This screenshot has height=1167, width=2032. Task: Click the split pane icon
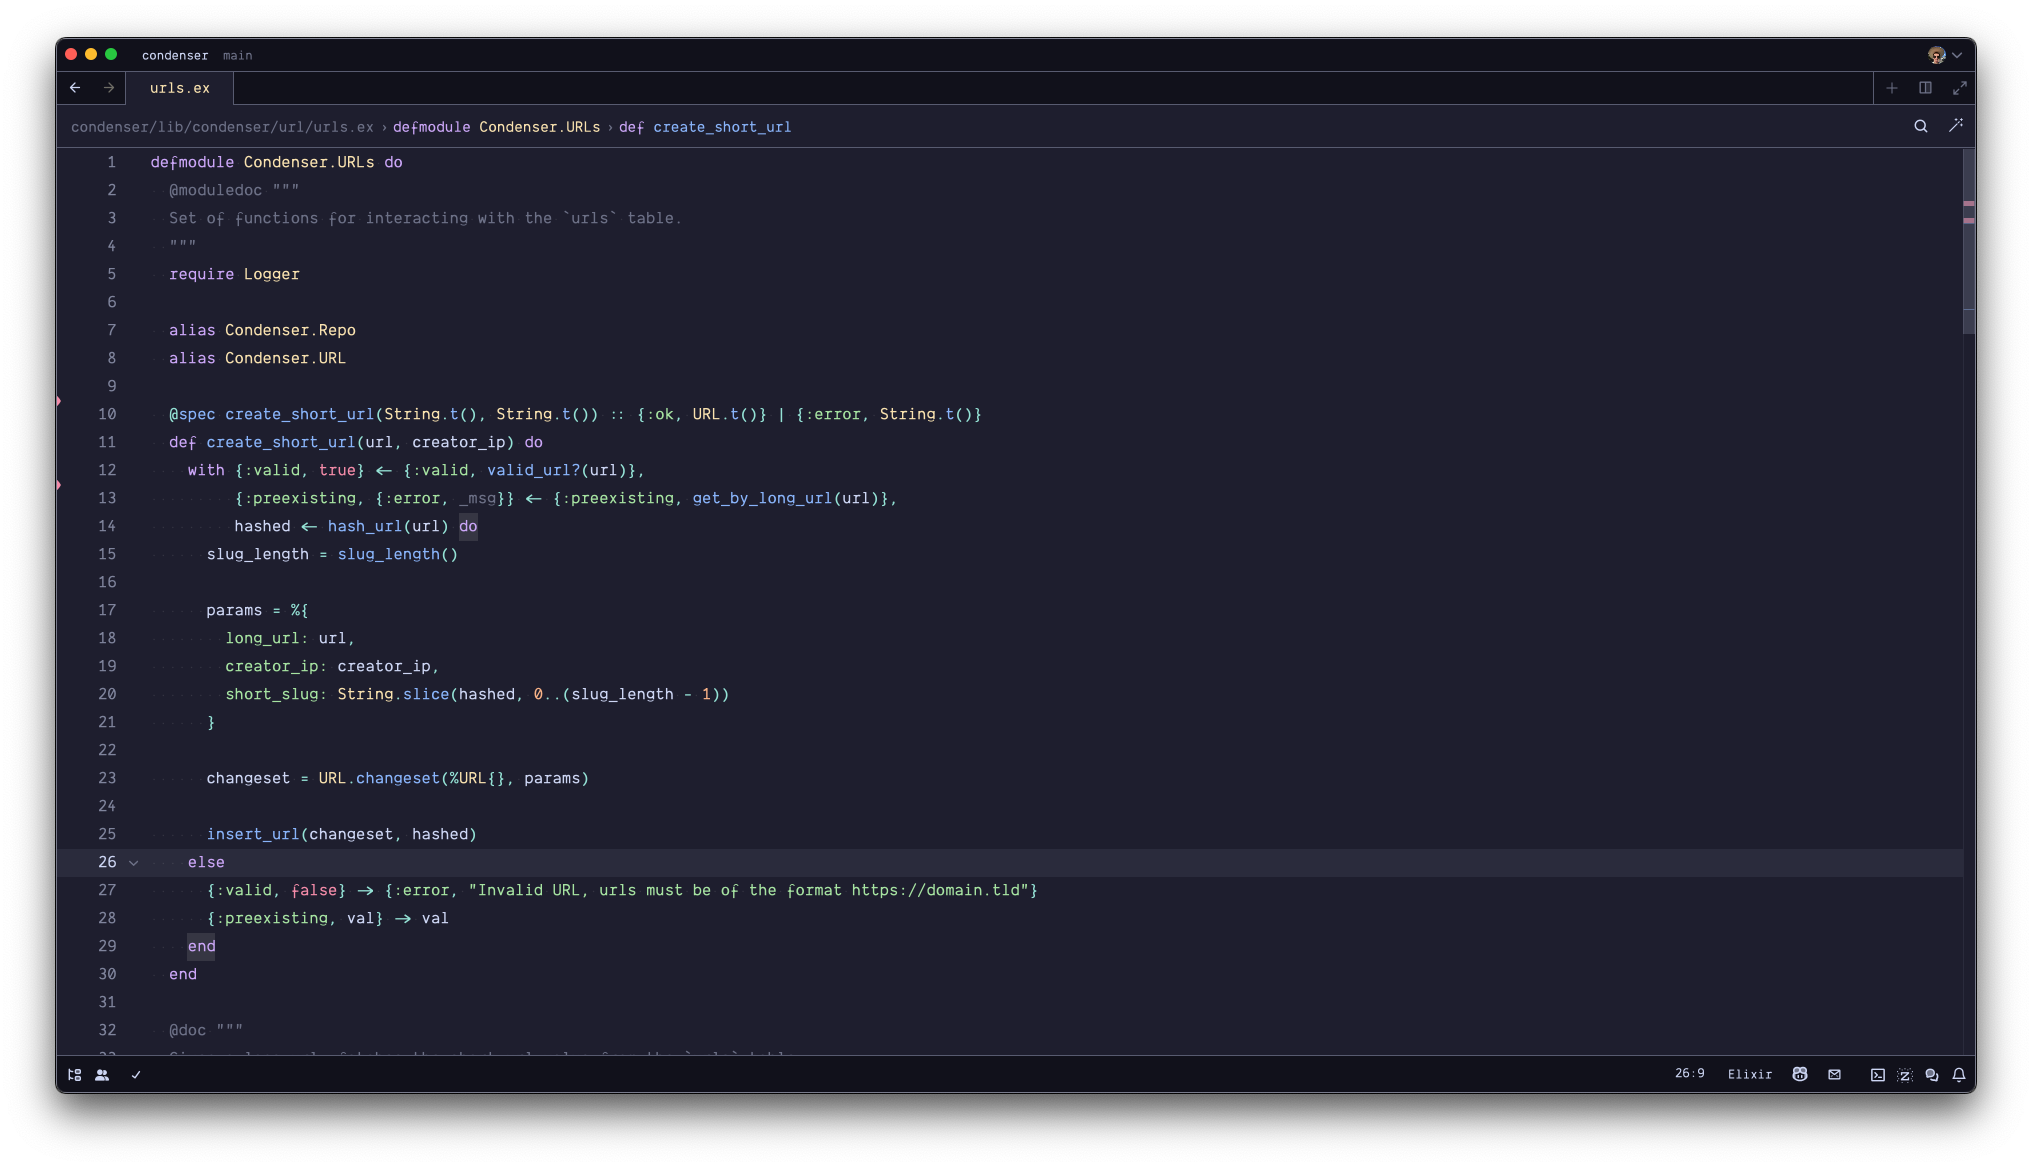coord(1925,88)
